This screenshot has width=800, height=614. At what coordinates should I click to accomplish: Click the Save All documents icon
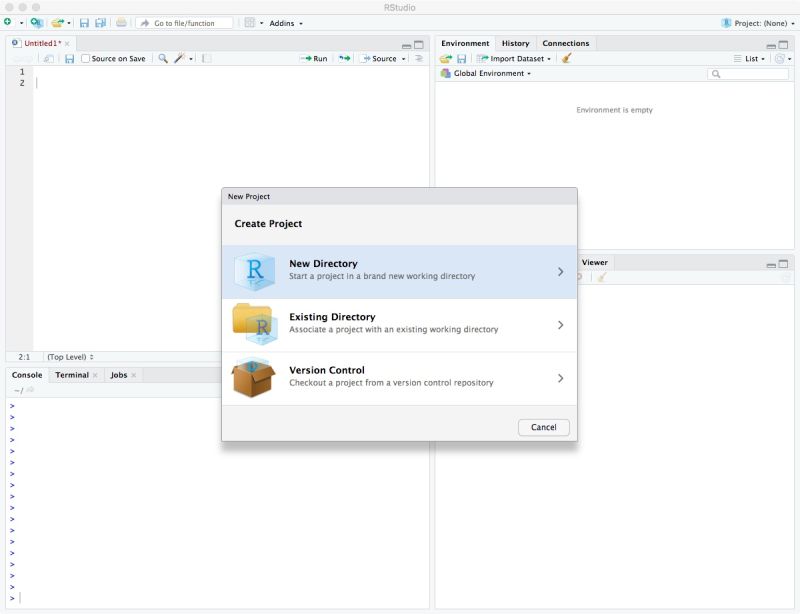101,23
